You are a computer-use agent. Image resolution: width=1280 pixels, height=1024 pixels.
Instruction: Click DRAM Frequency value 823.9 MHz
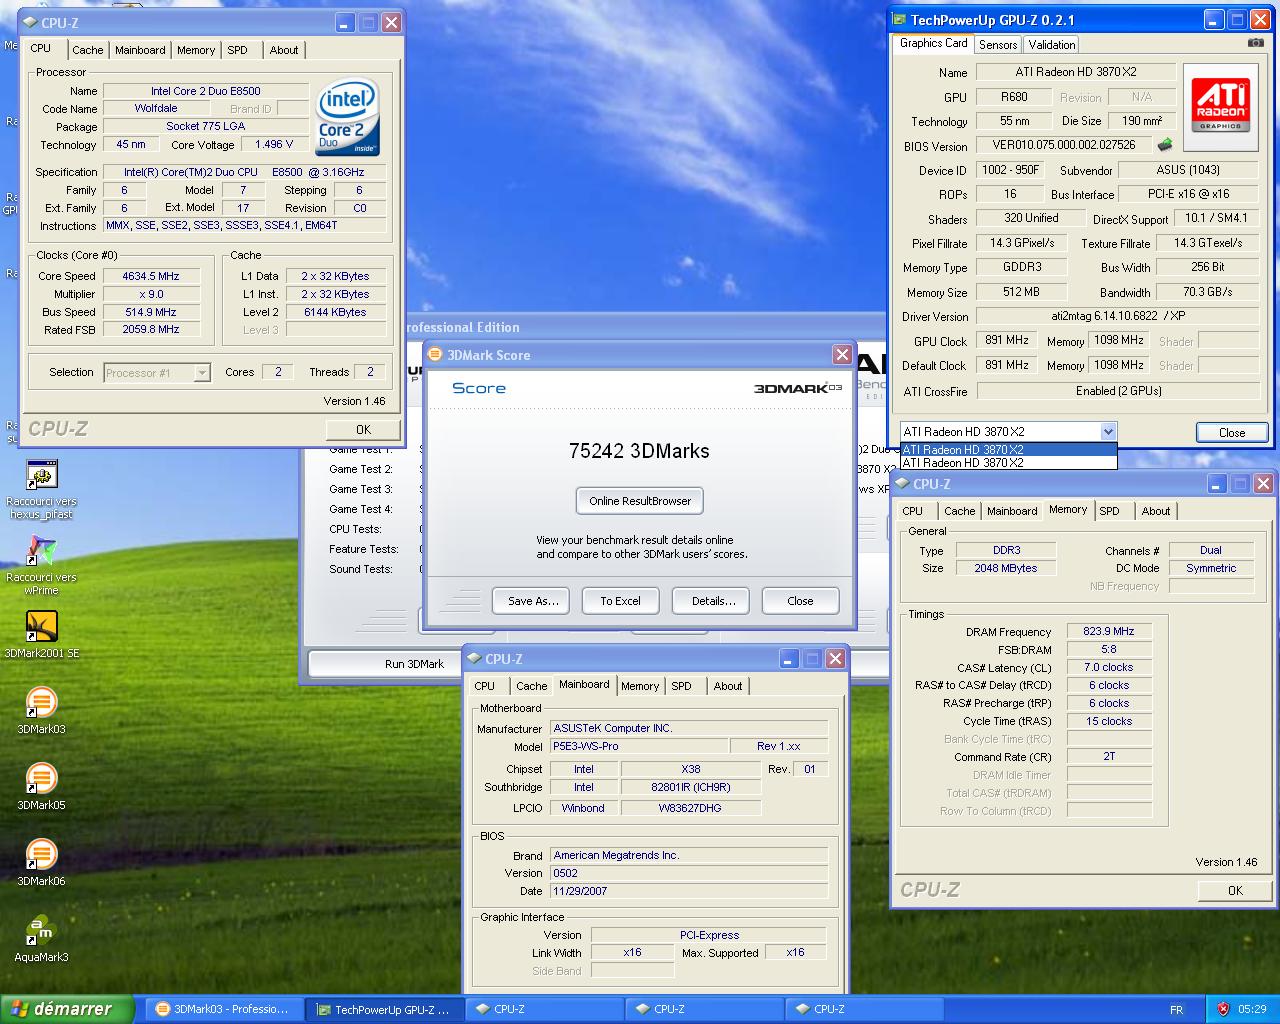[x=1109, y=632]
